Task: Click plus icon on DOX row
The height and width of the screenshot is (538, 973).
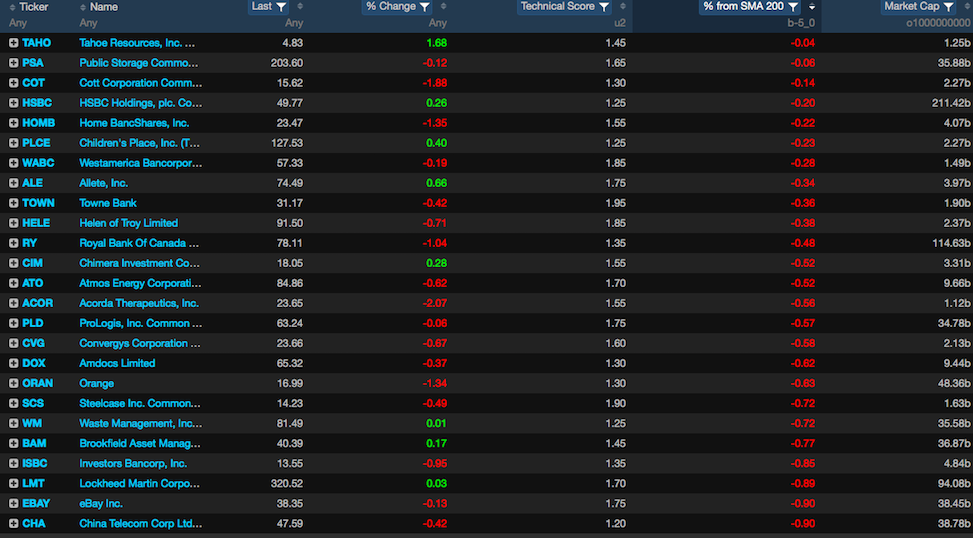Action: tap(13, 363)
